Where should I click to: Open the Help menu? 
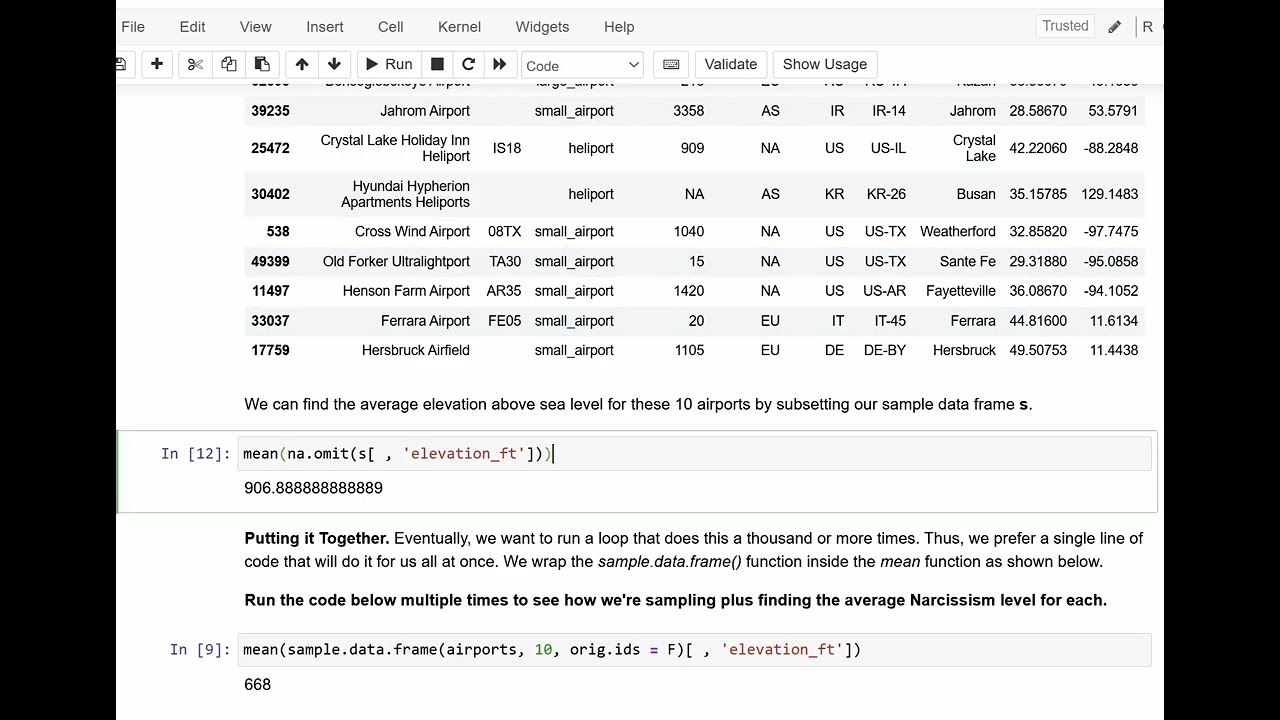[619, 27]
